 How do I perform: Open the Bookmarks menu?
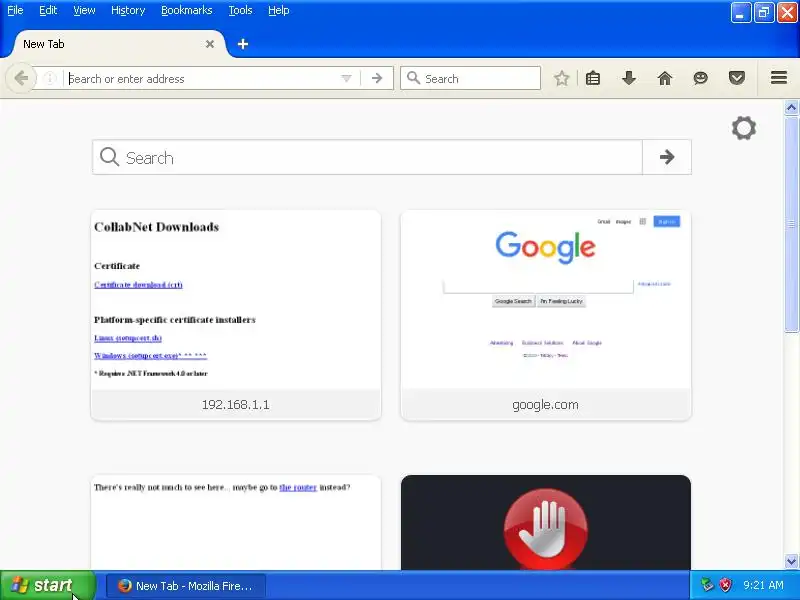(x=187, y=10)
